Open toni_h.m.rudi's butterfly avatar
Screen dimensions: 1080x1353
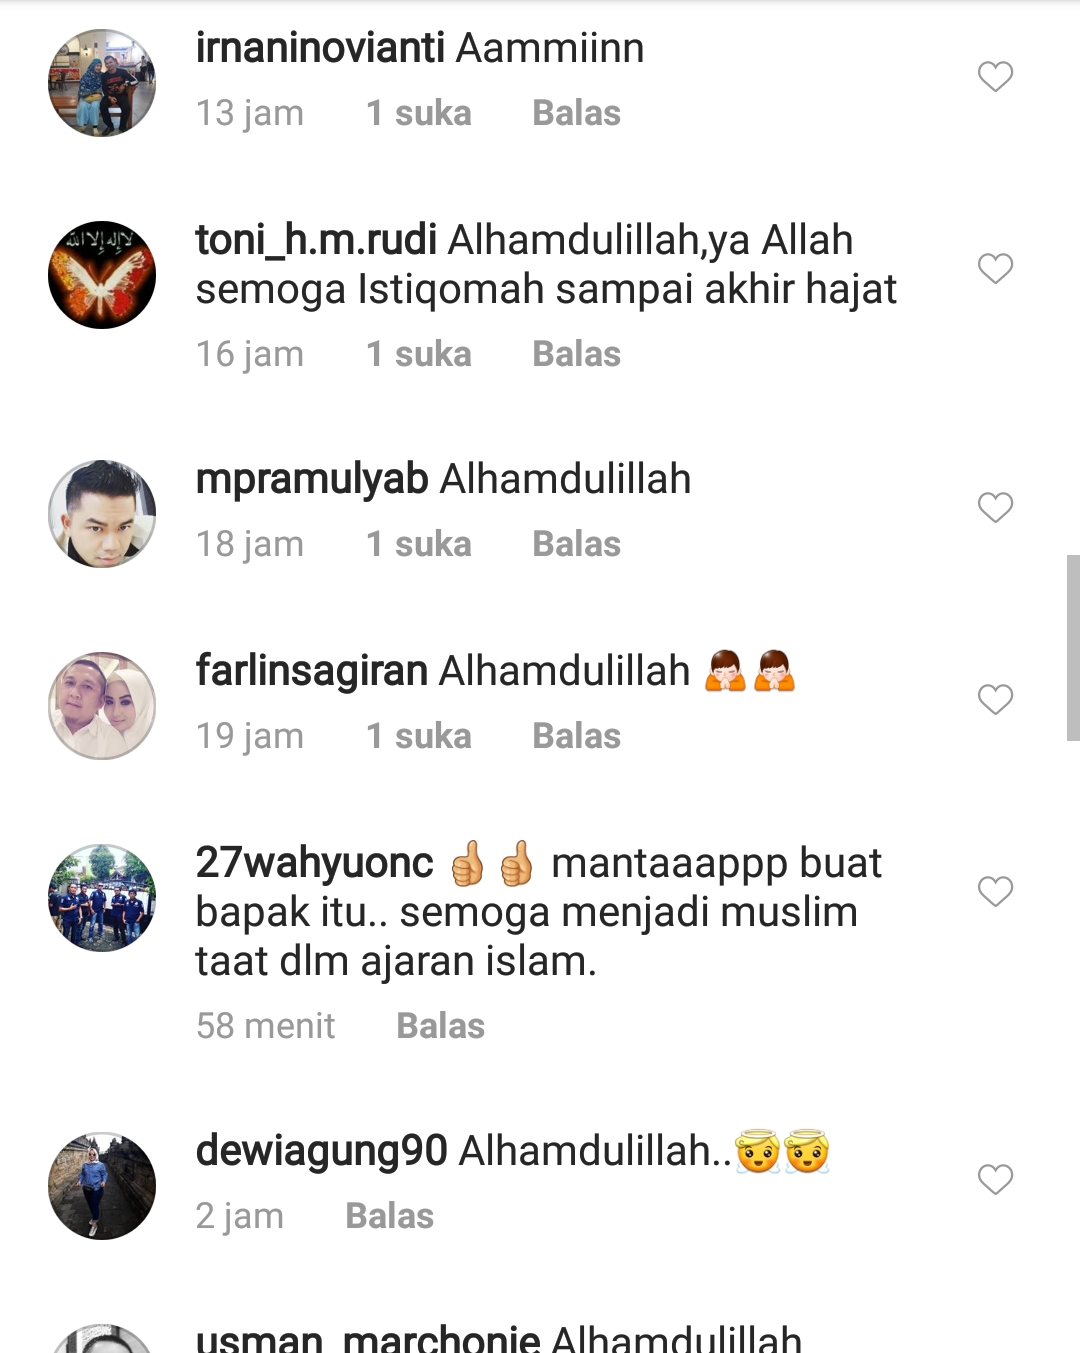tap(102, 275)
